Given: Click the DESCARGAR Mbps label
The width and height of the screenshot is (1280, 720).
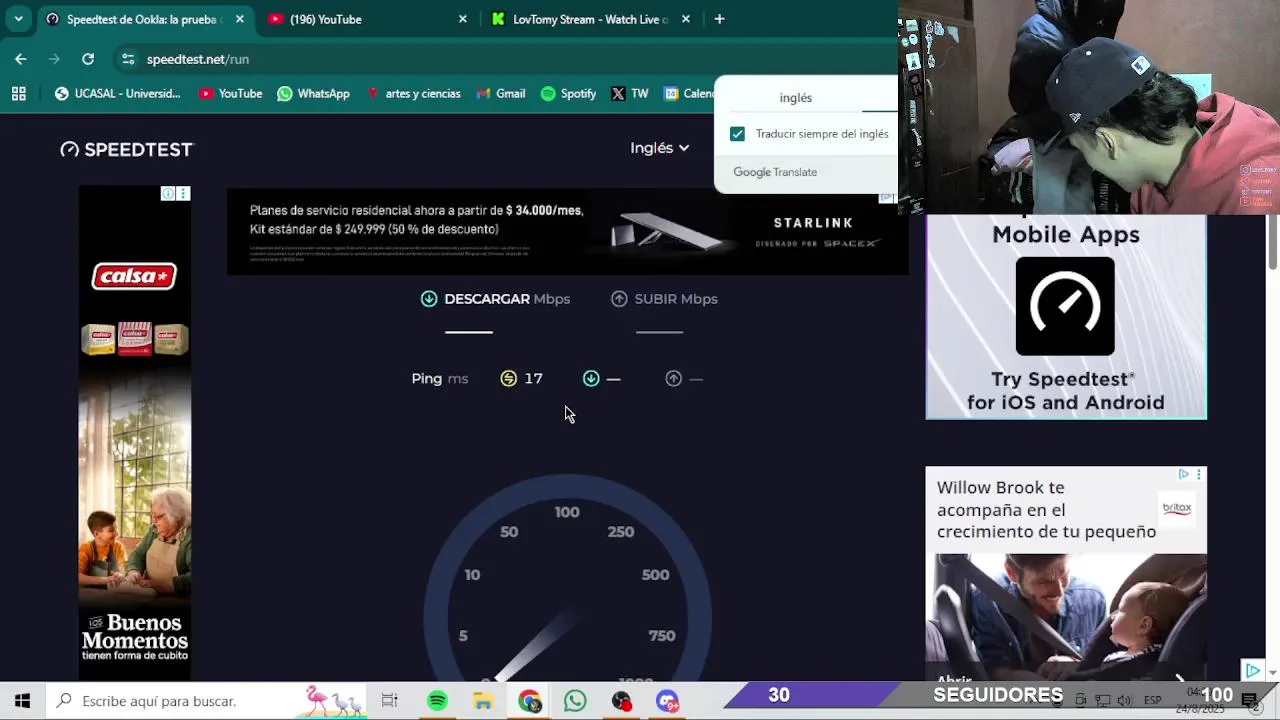Looking at the screenshot, I should 507,299.
